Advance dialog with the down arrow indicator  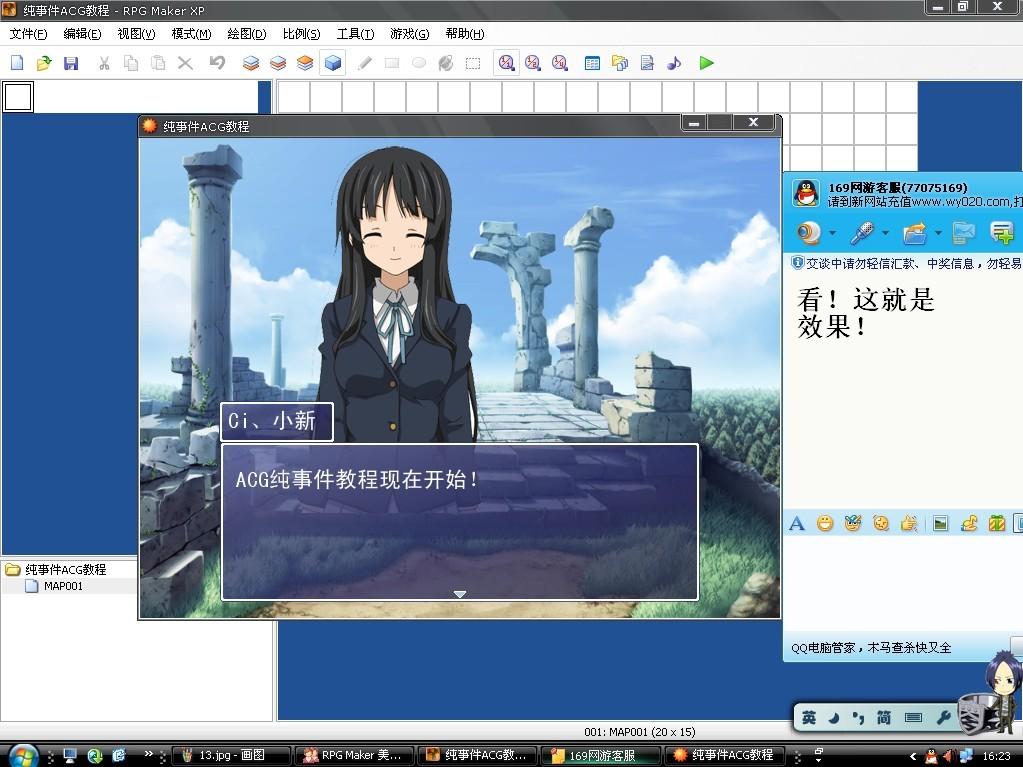pos(460,594)
